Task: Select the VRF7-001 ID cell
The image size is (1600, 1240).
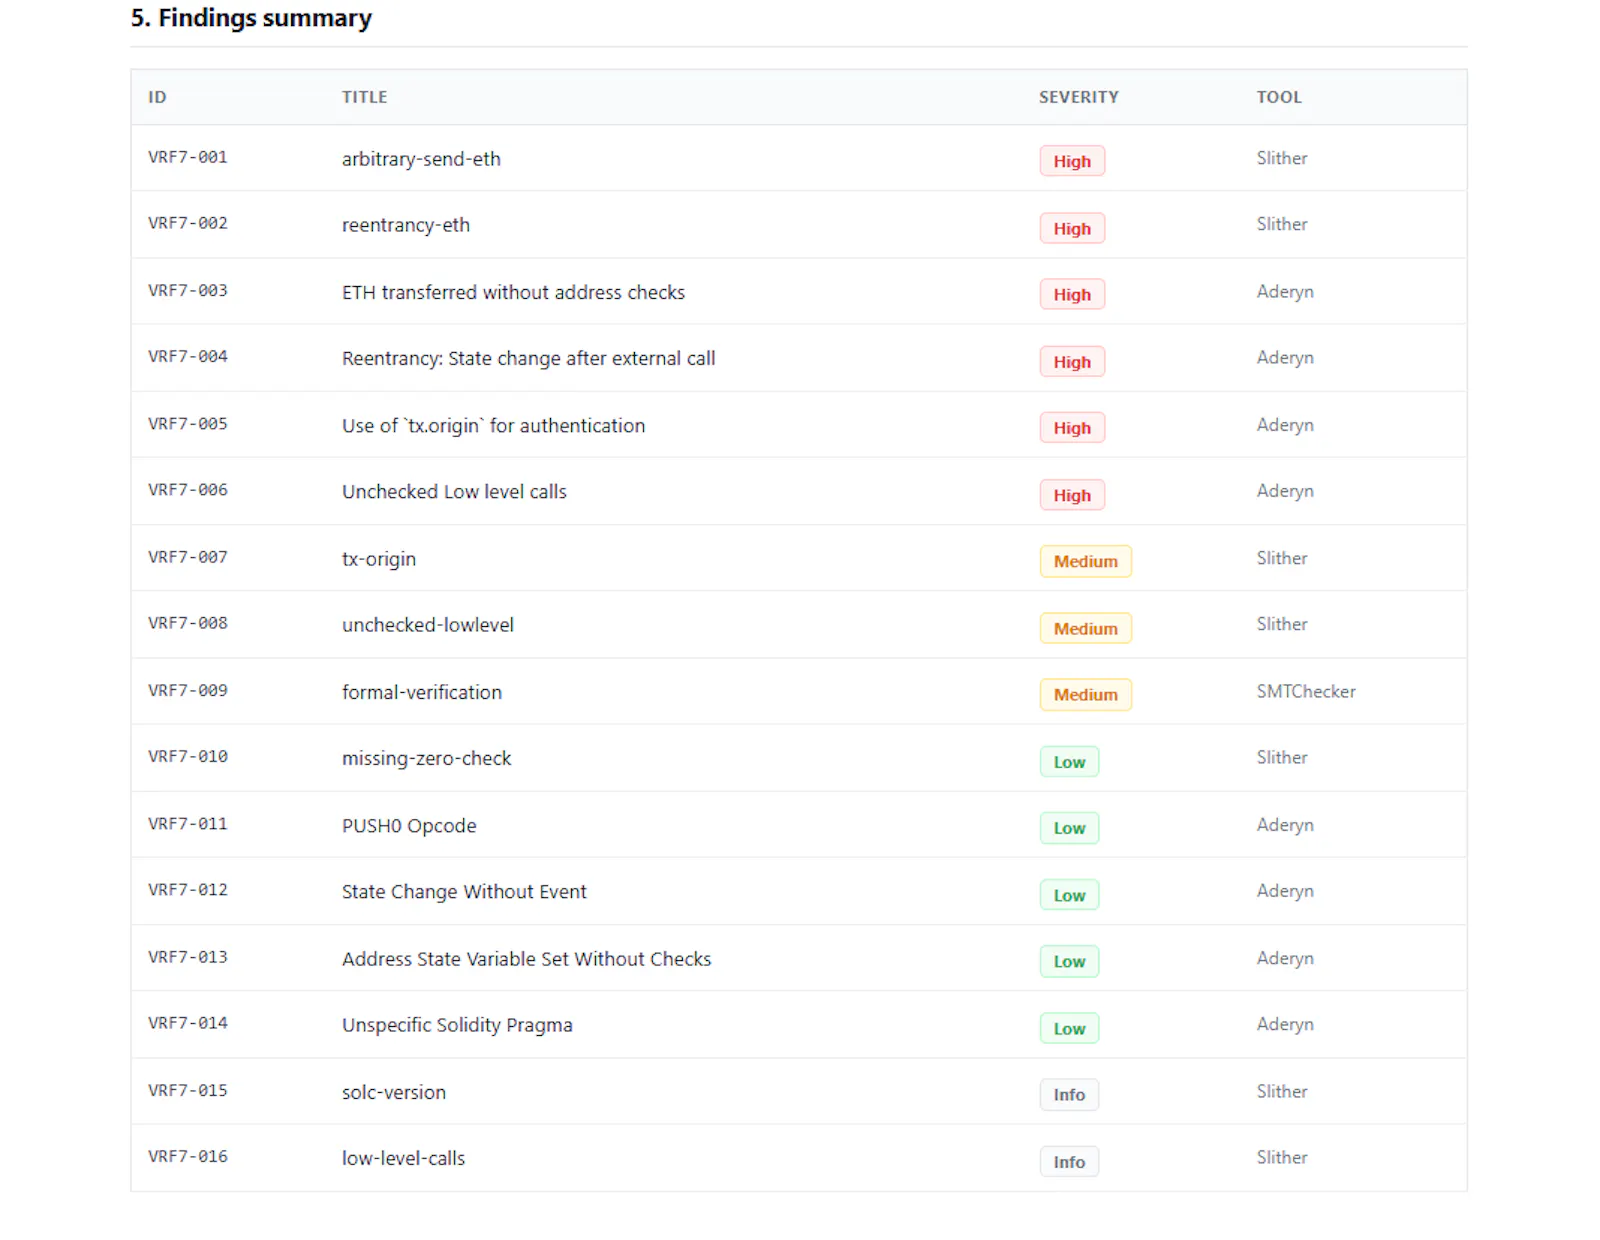Action: 188,157
